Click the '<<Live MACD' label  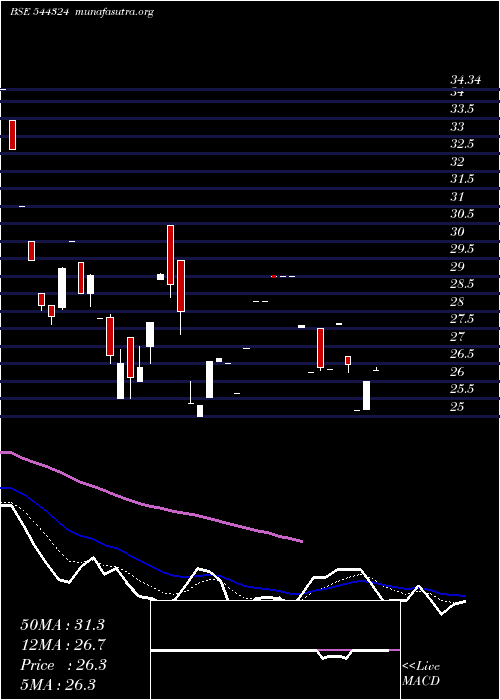[x=421, y=674]
